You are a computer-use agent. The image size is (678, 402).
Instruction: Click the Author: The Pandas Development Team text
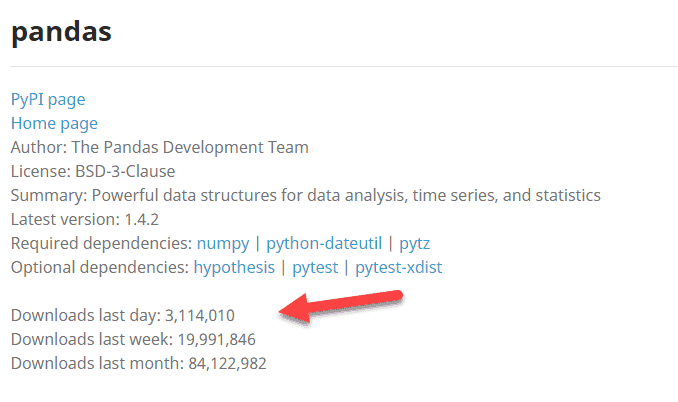160,147
